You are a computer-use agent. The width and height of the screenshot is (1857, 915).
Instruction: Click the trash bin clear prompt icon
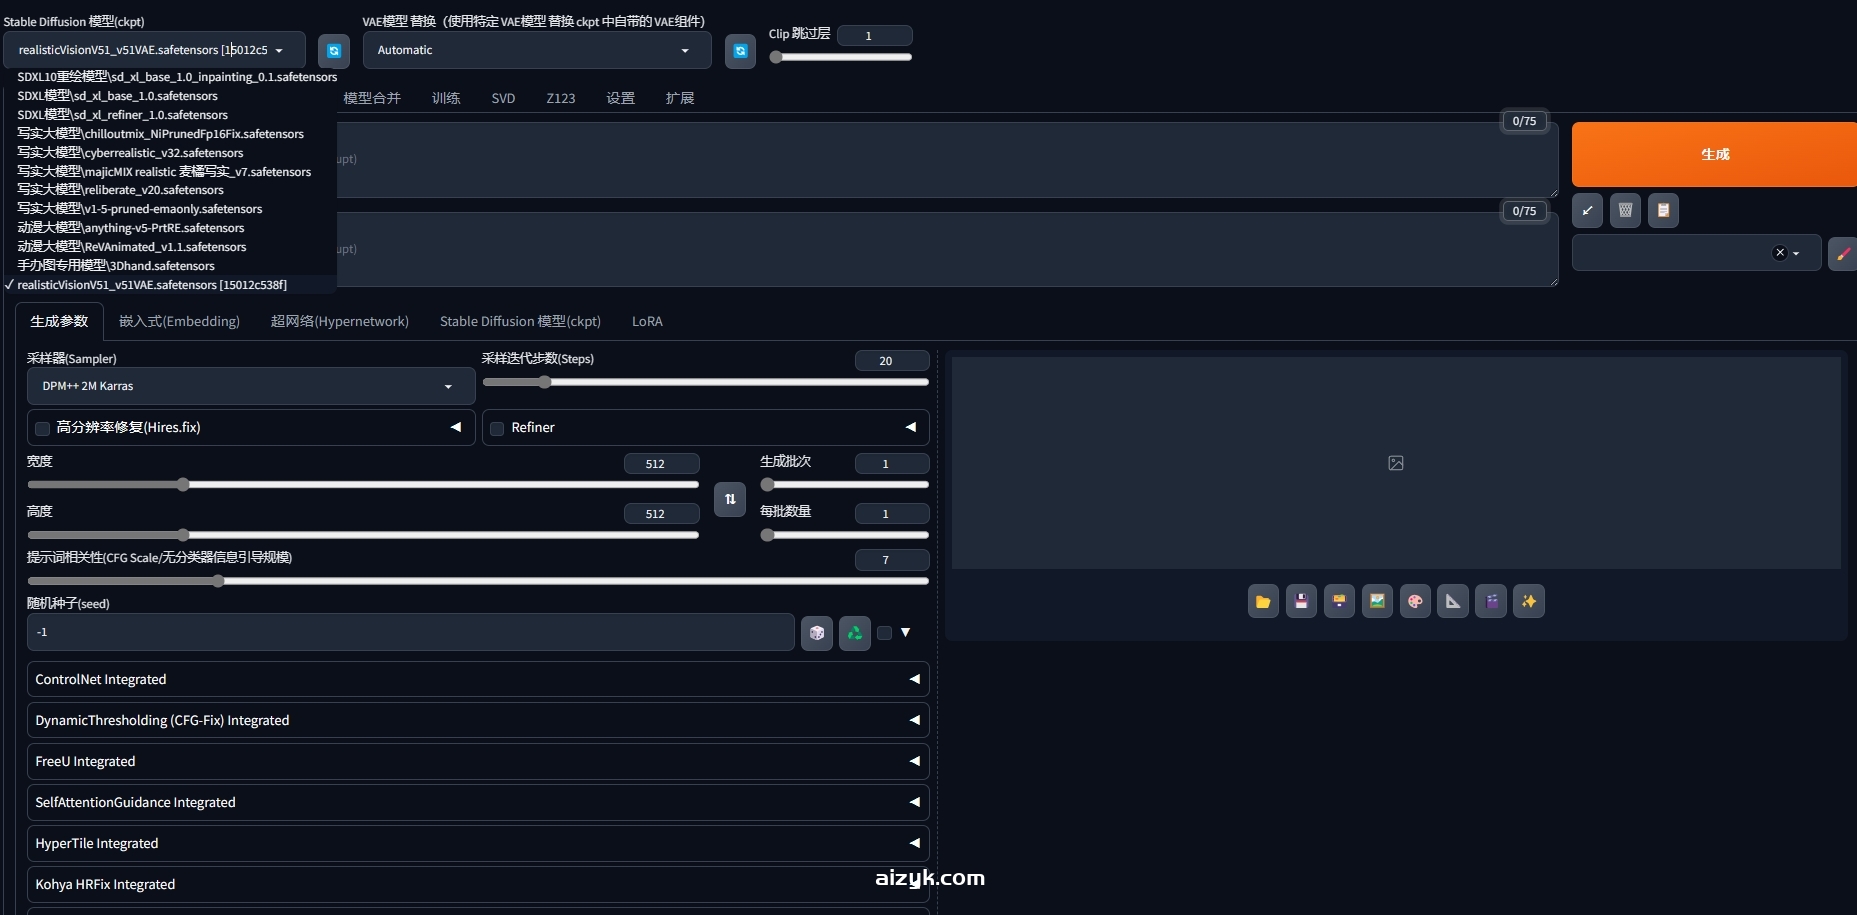click(1625, 210)
